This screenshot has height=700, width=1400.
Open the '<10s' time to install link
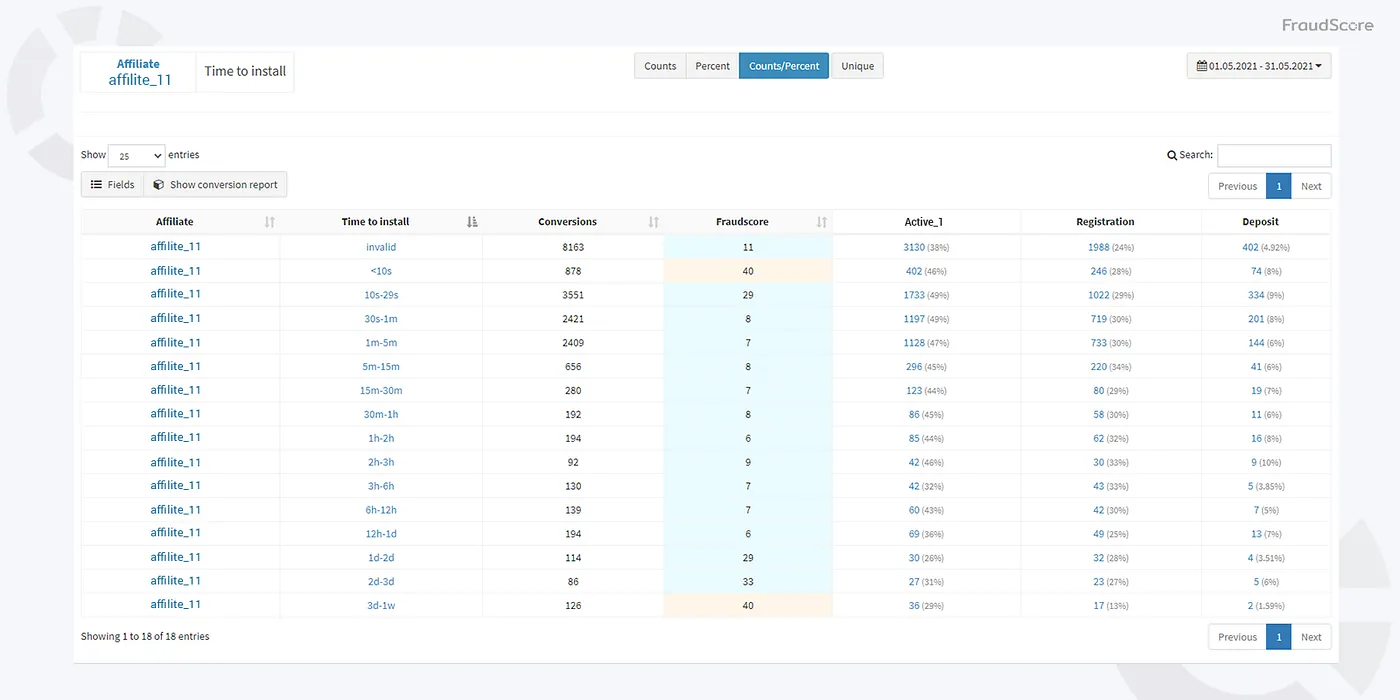381,271
